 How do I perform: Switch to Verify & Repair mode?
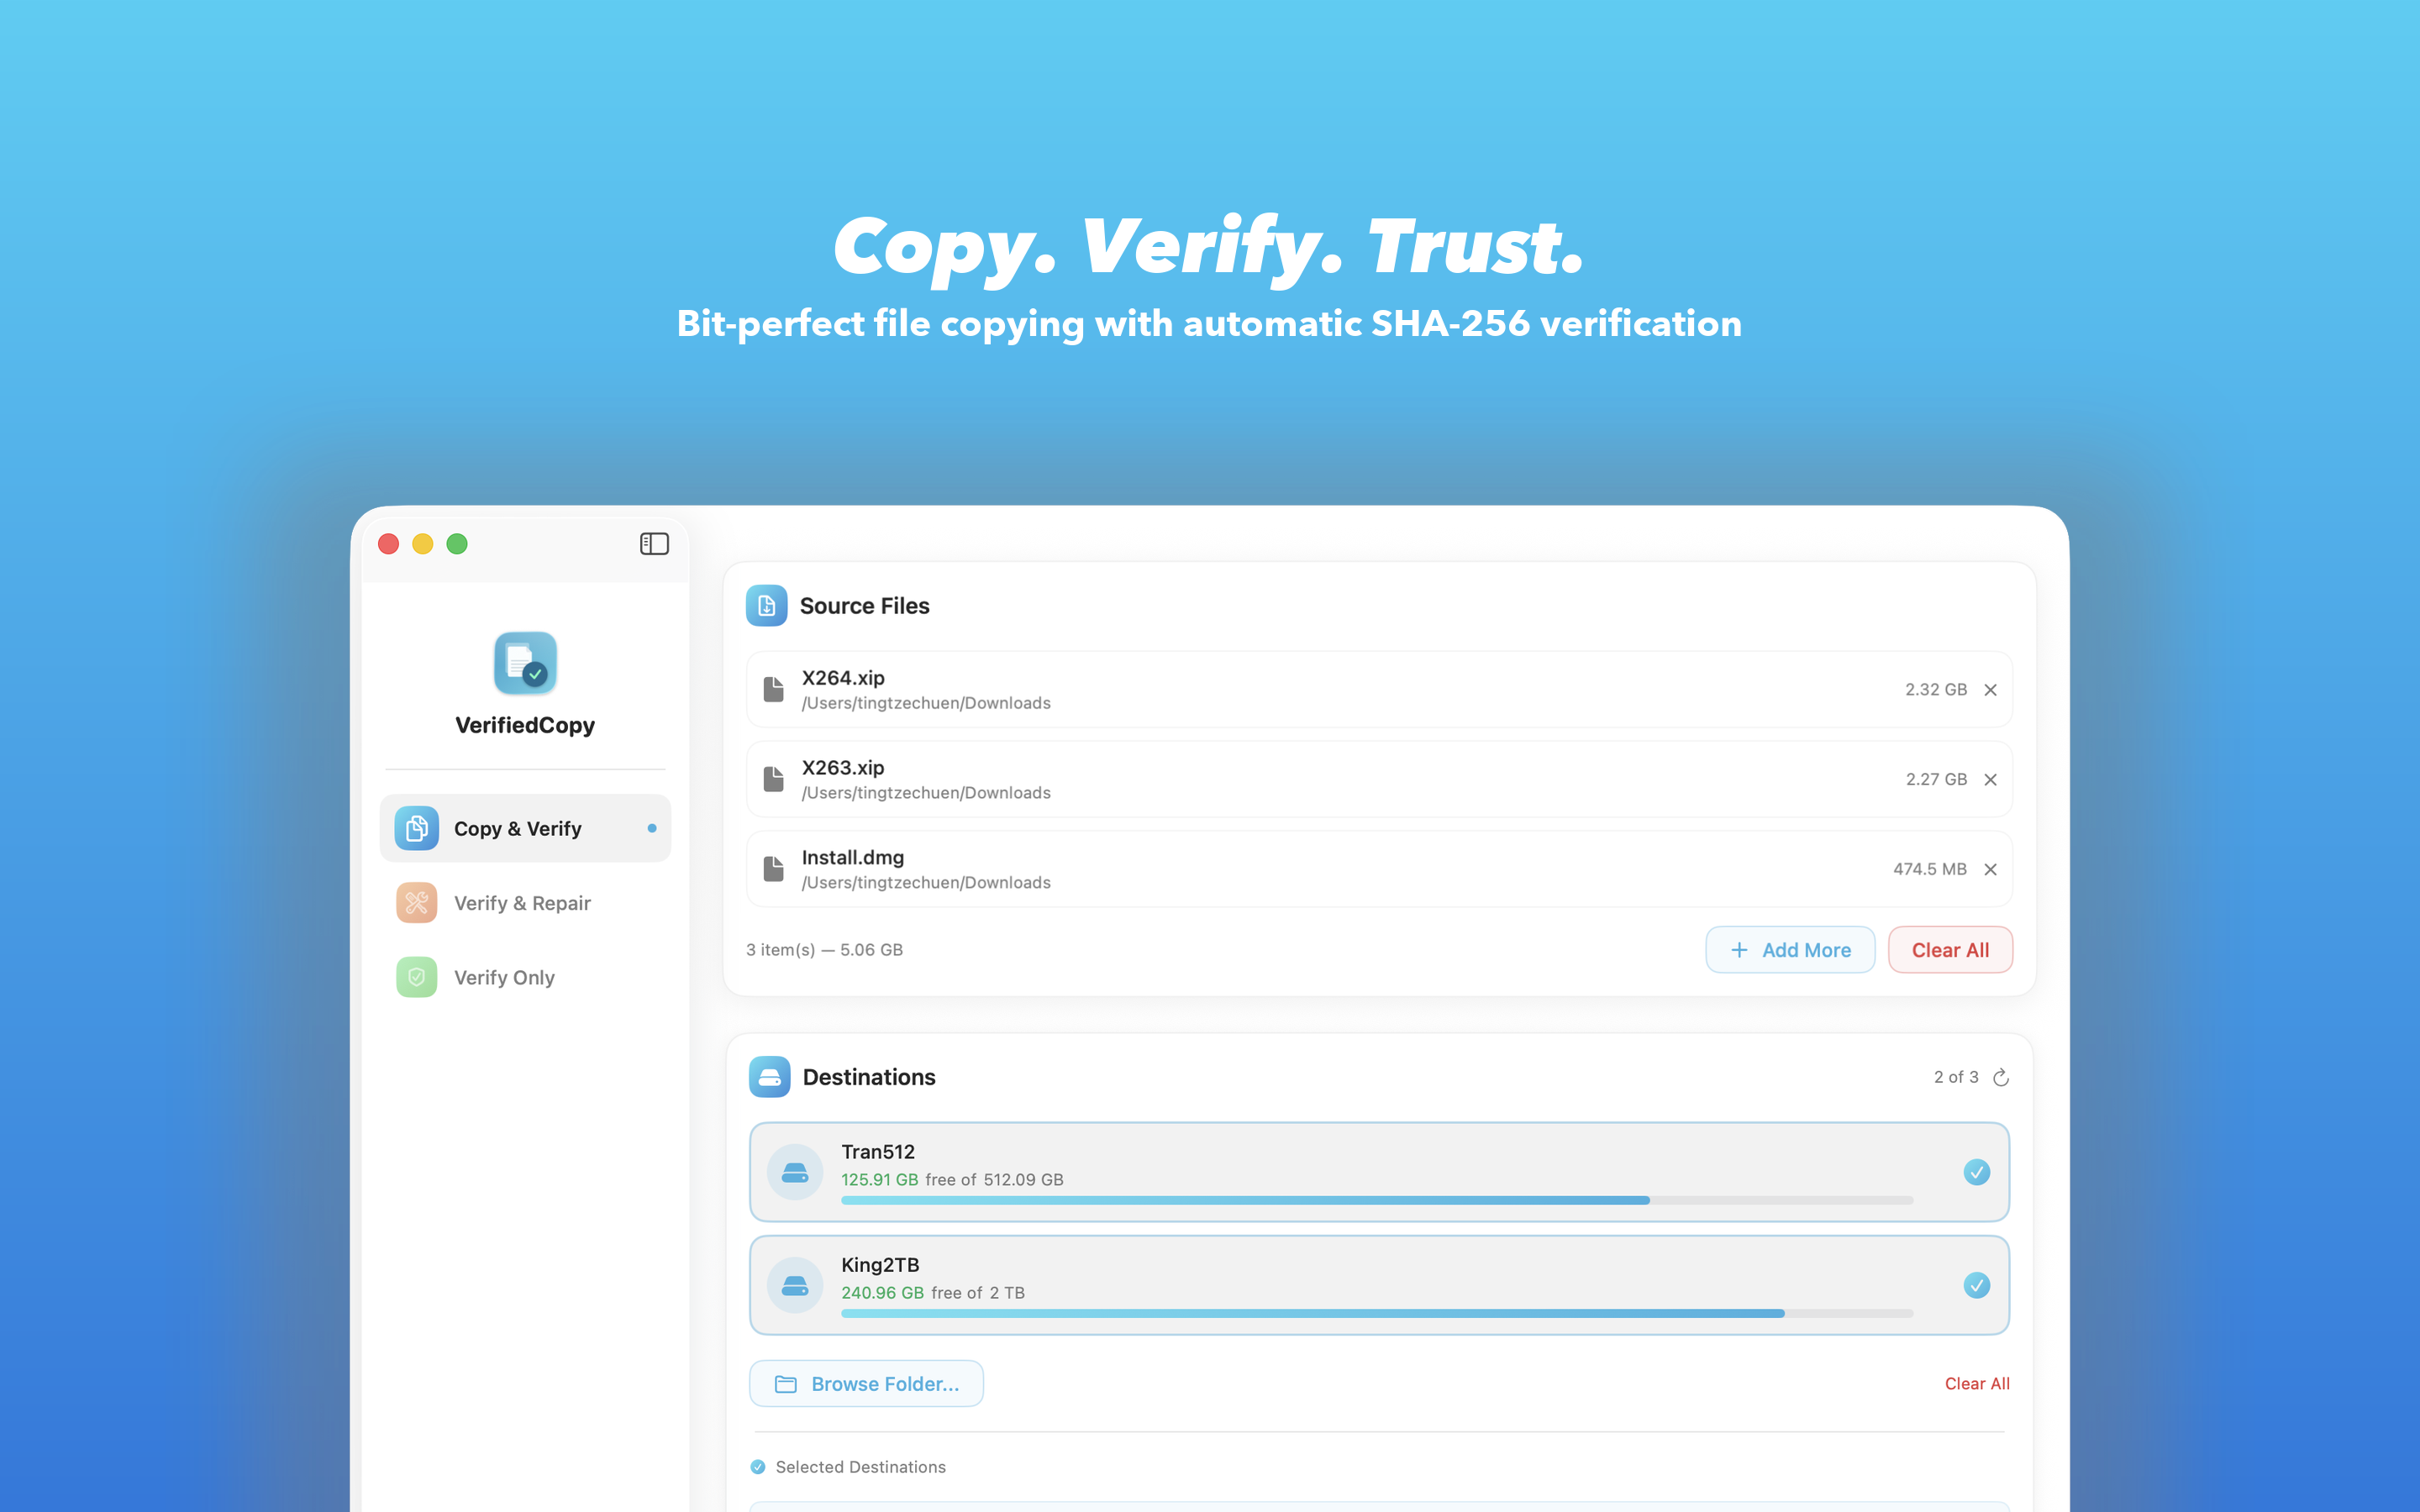[522, 902]
